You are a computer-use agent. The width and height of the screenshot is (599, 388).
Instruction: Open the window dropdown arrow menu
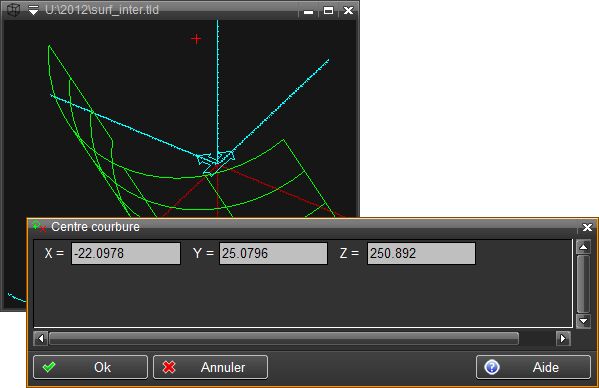(x=34, y=10)
